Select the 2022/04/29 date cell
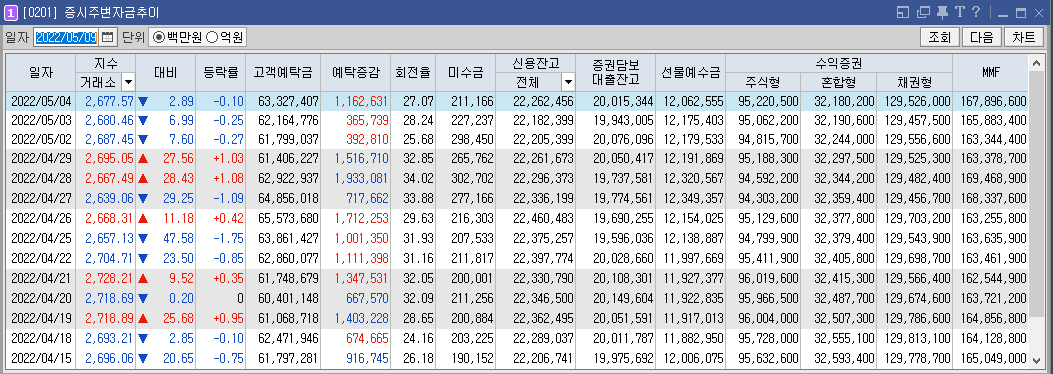The height and width of the screenshot is (374, 1053). (41, 158)
